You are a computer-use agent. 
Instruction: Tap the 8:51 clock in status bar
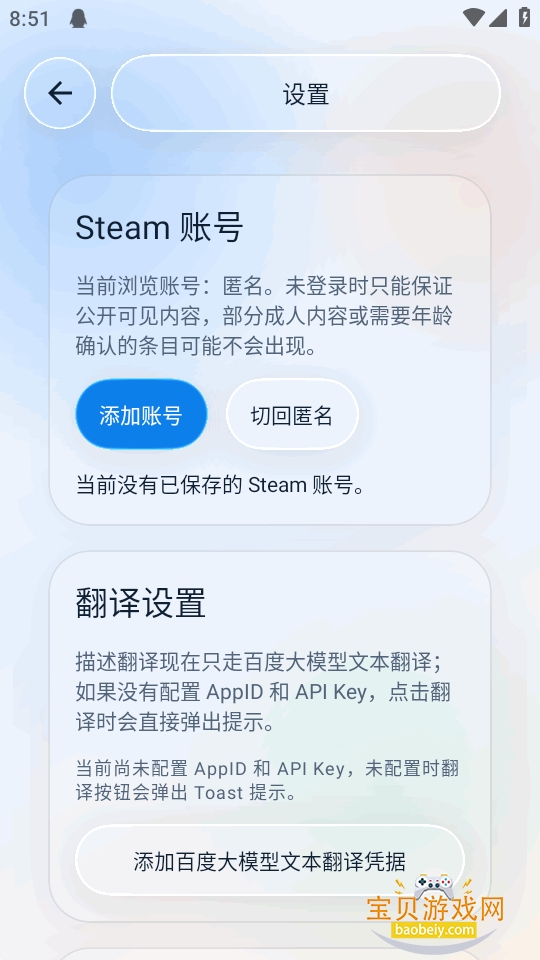coord(29,19)
